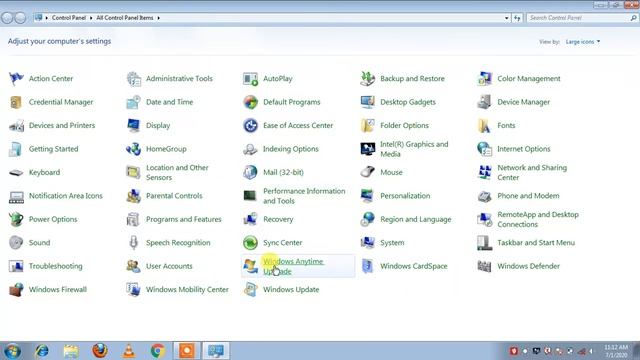Click the Mouse icon

tap(367, 172)
